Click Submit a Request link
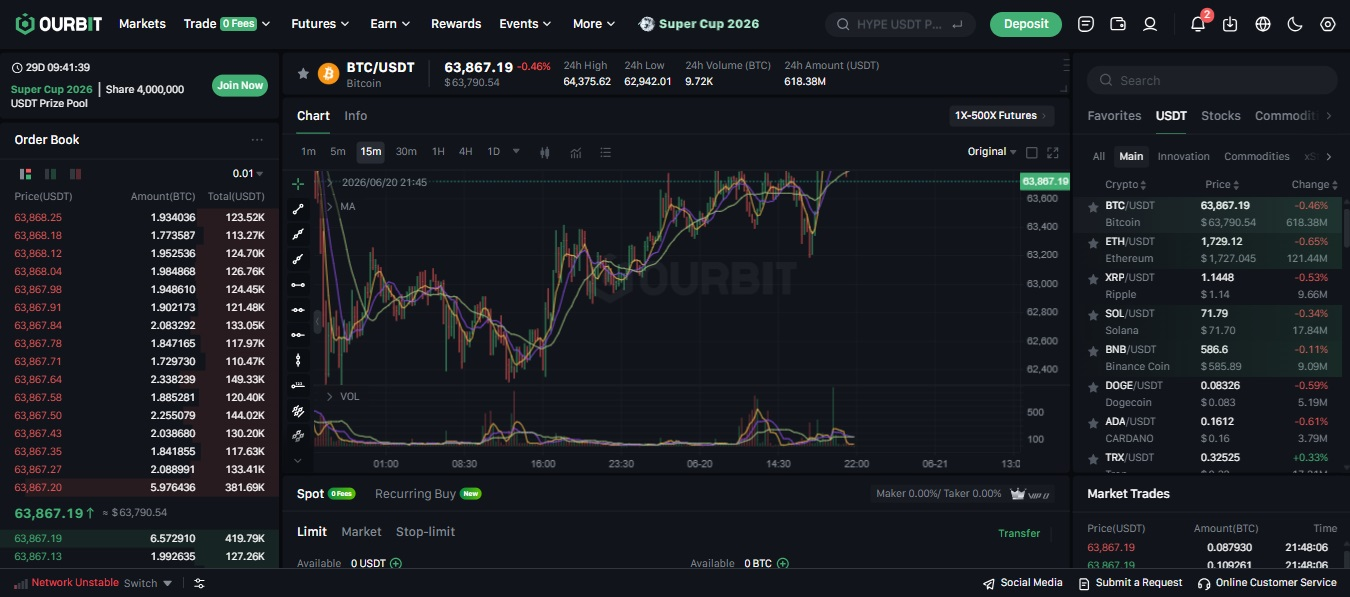This screenshot has width=1350, height=597. [x=1129, y=583]
